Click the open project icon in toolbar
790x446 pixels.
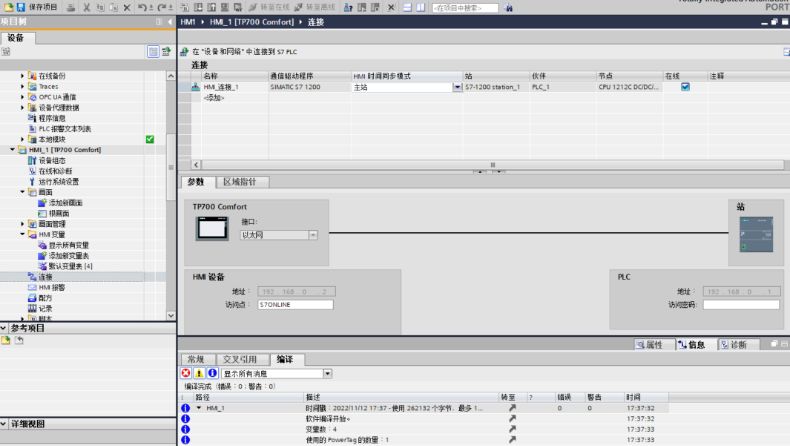[x=9, y=7]
